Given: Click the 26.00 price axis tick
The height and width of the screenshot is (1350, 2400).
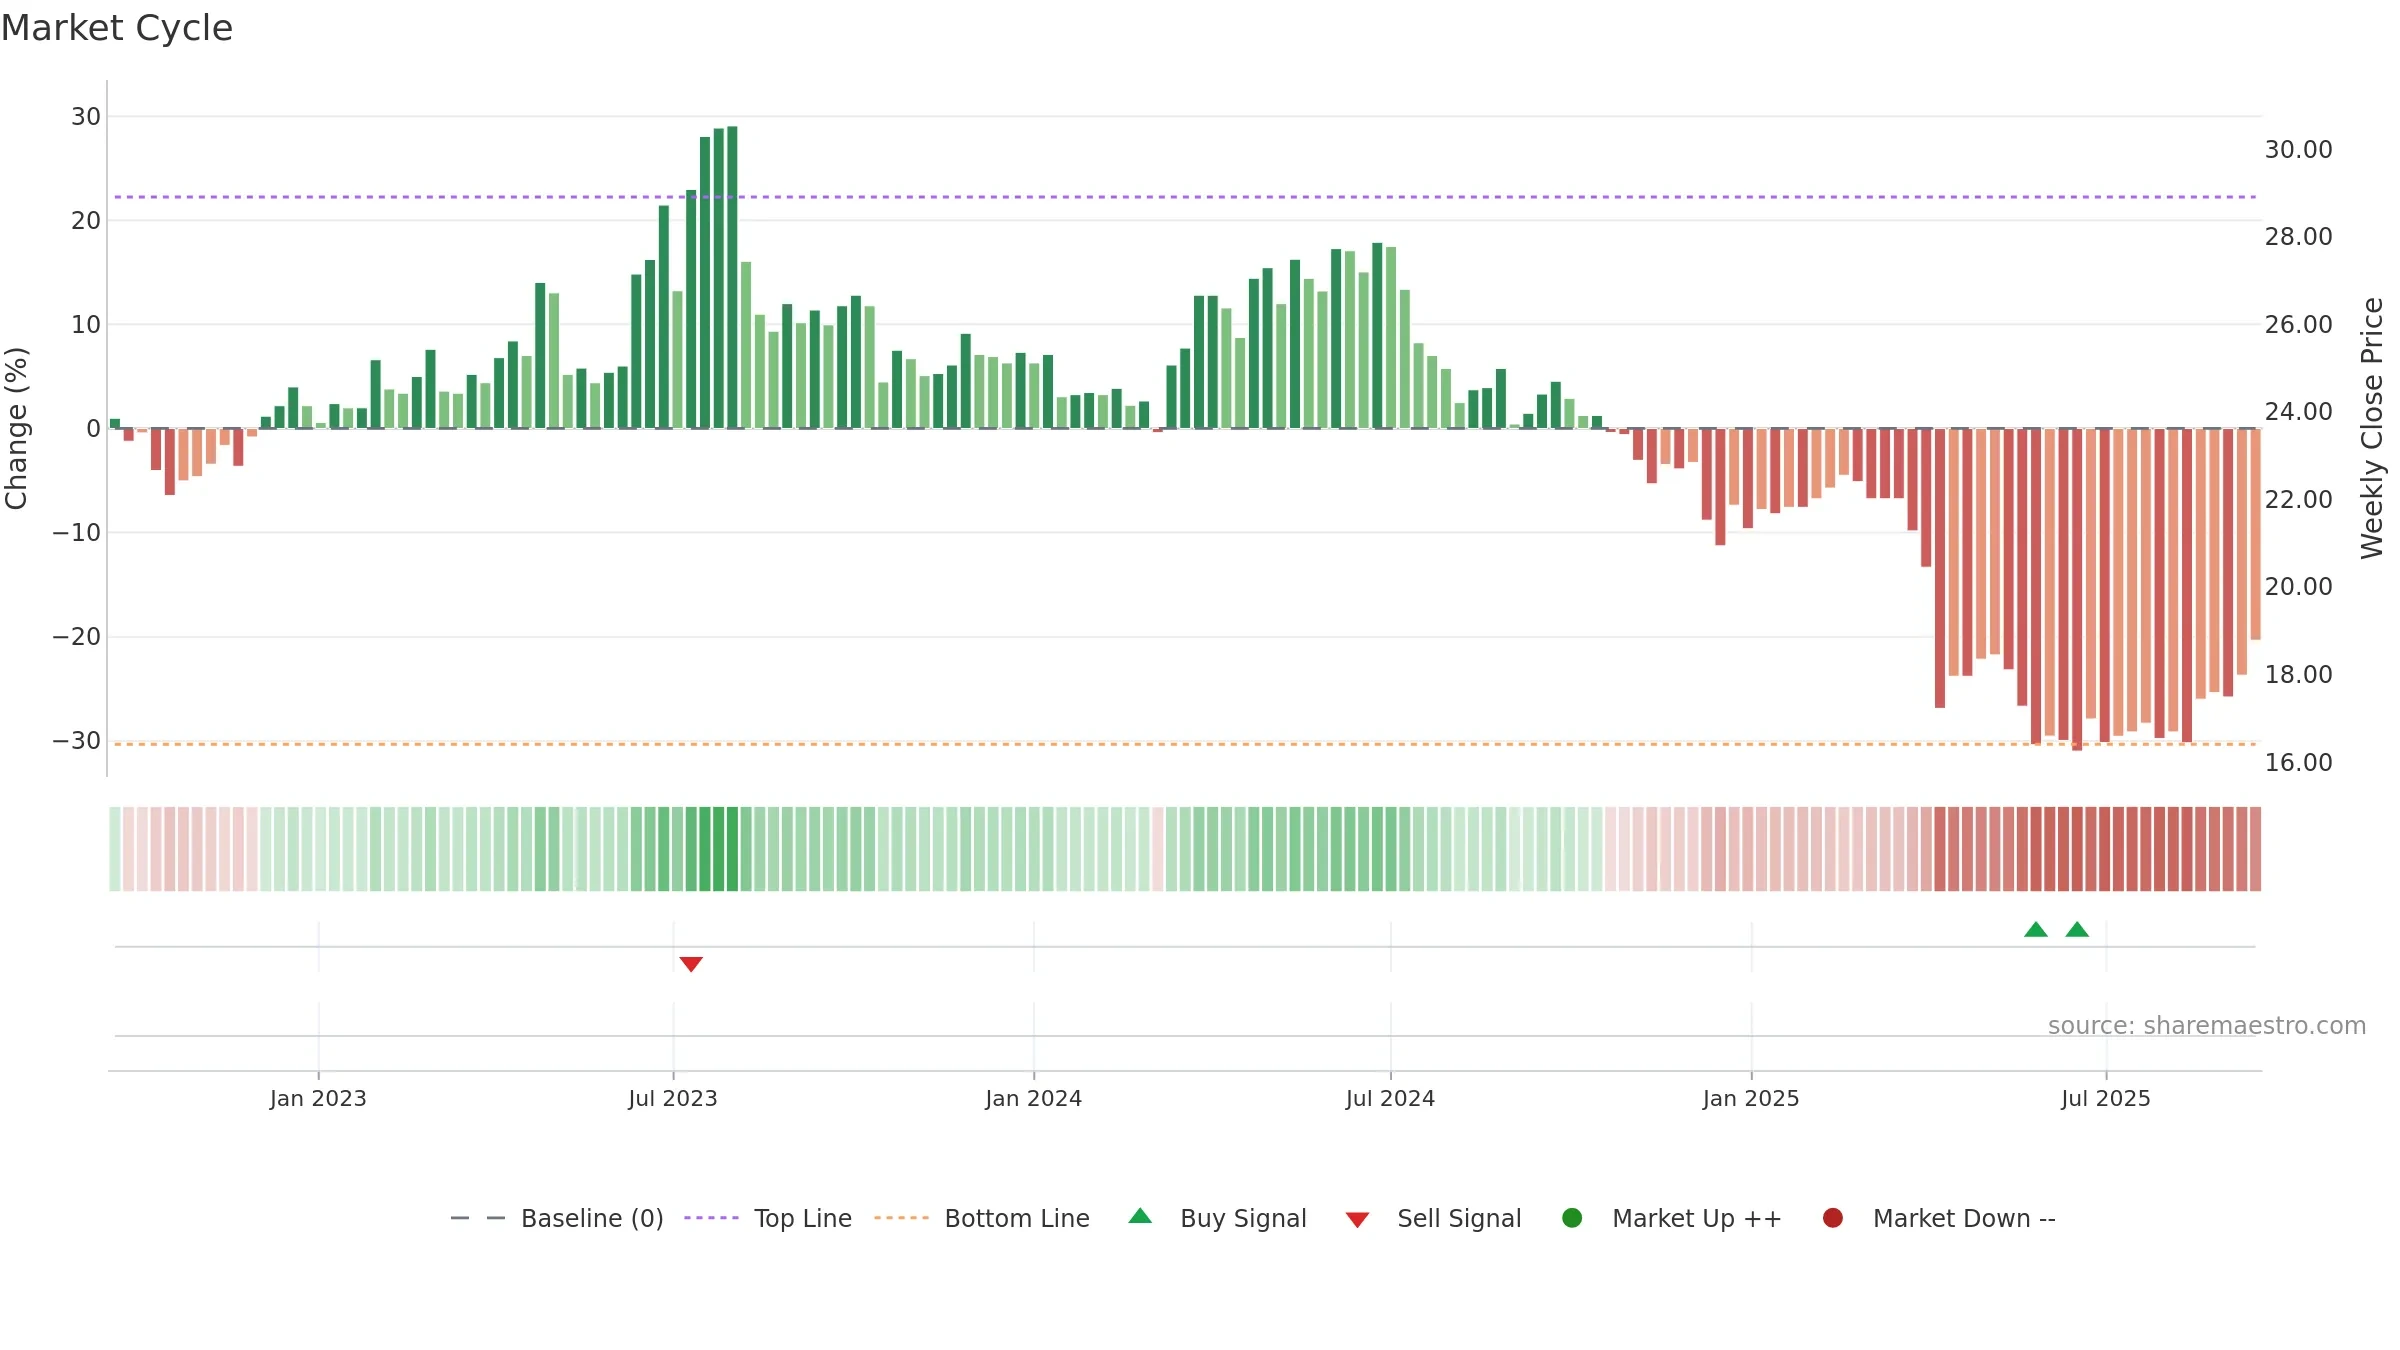Looking at the screenshot, I should click(2298, 325).
